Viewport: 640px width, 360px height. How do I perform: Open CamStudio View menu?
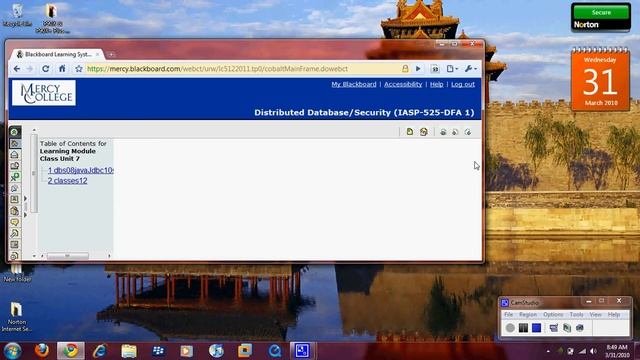click(596, 315)
